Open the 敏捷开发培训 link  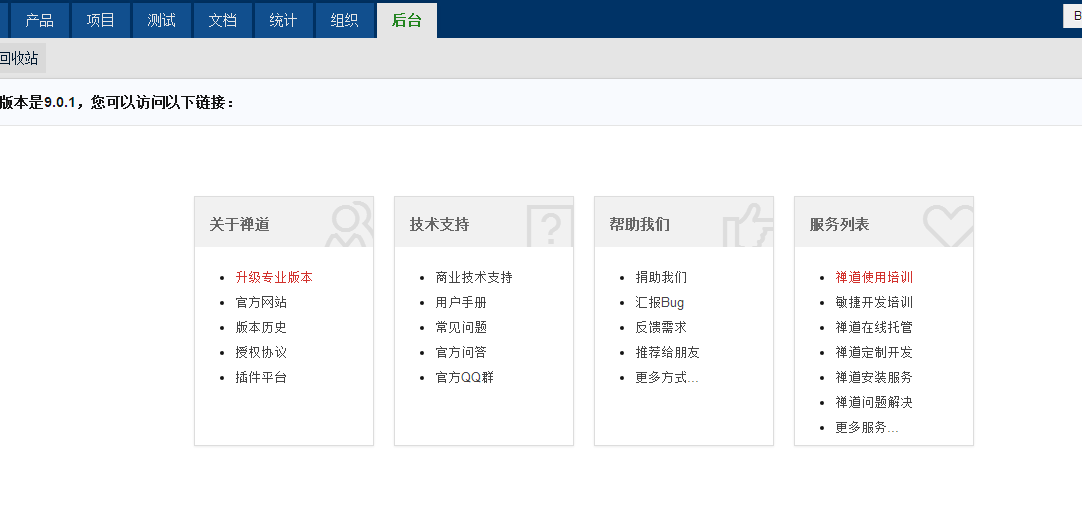874,302
